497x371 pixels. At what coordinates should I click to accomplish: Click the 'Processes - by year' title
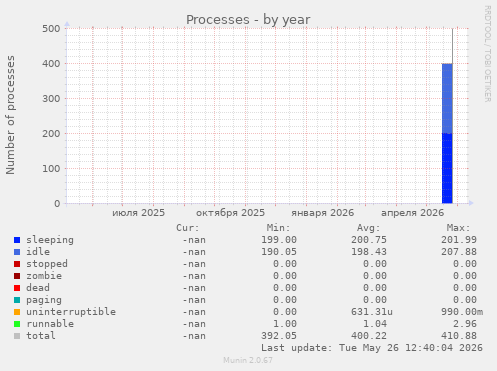pos(248,20)
